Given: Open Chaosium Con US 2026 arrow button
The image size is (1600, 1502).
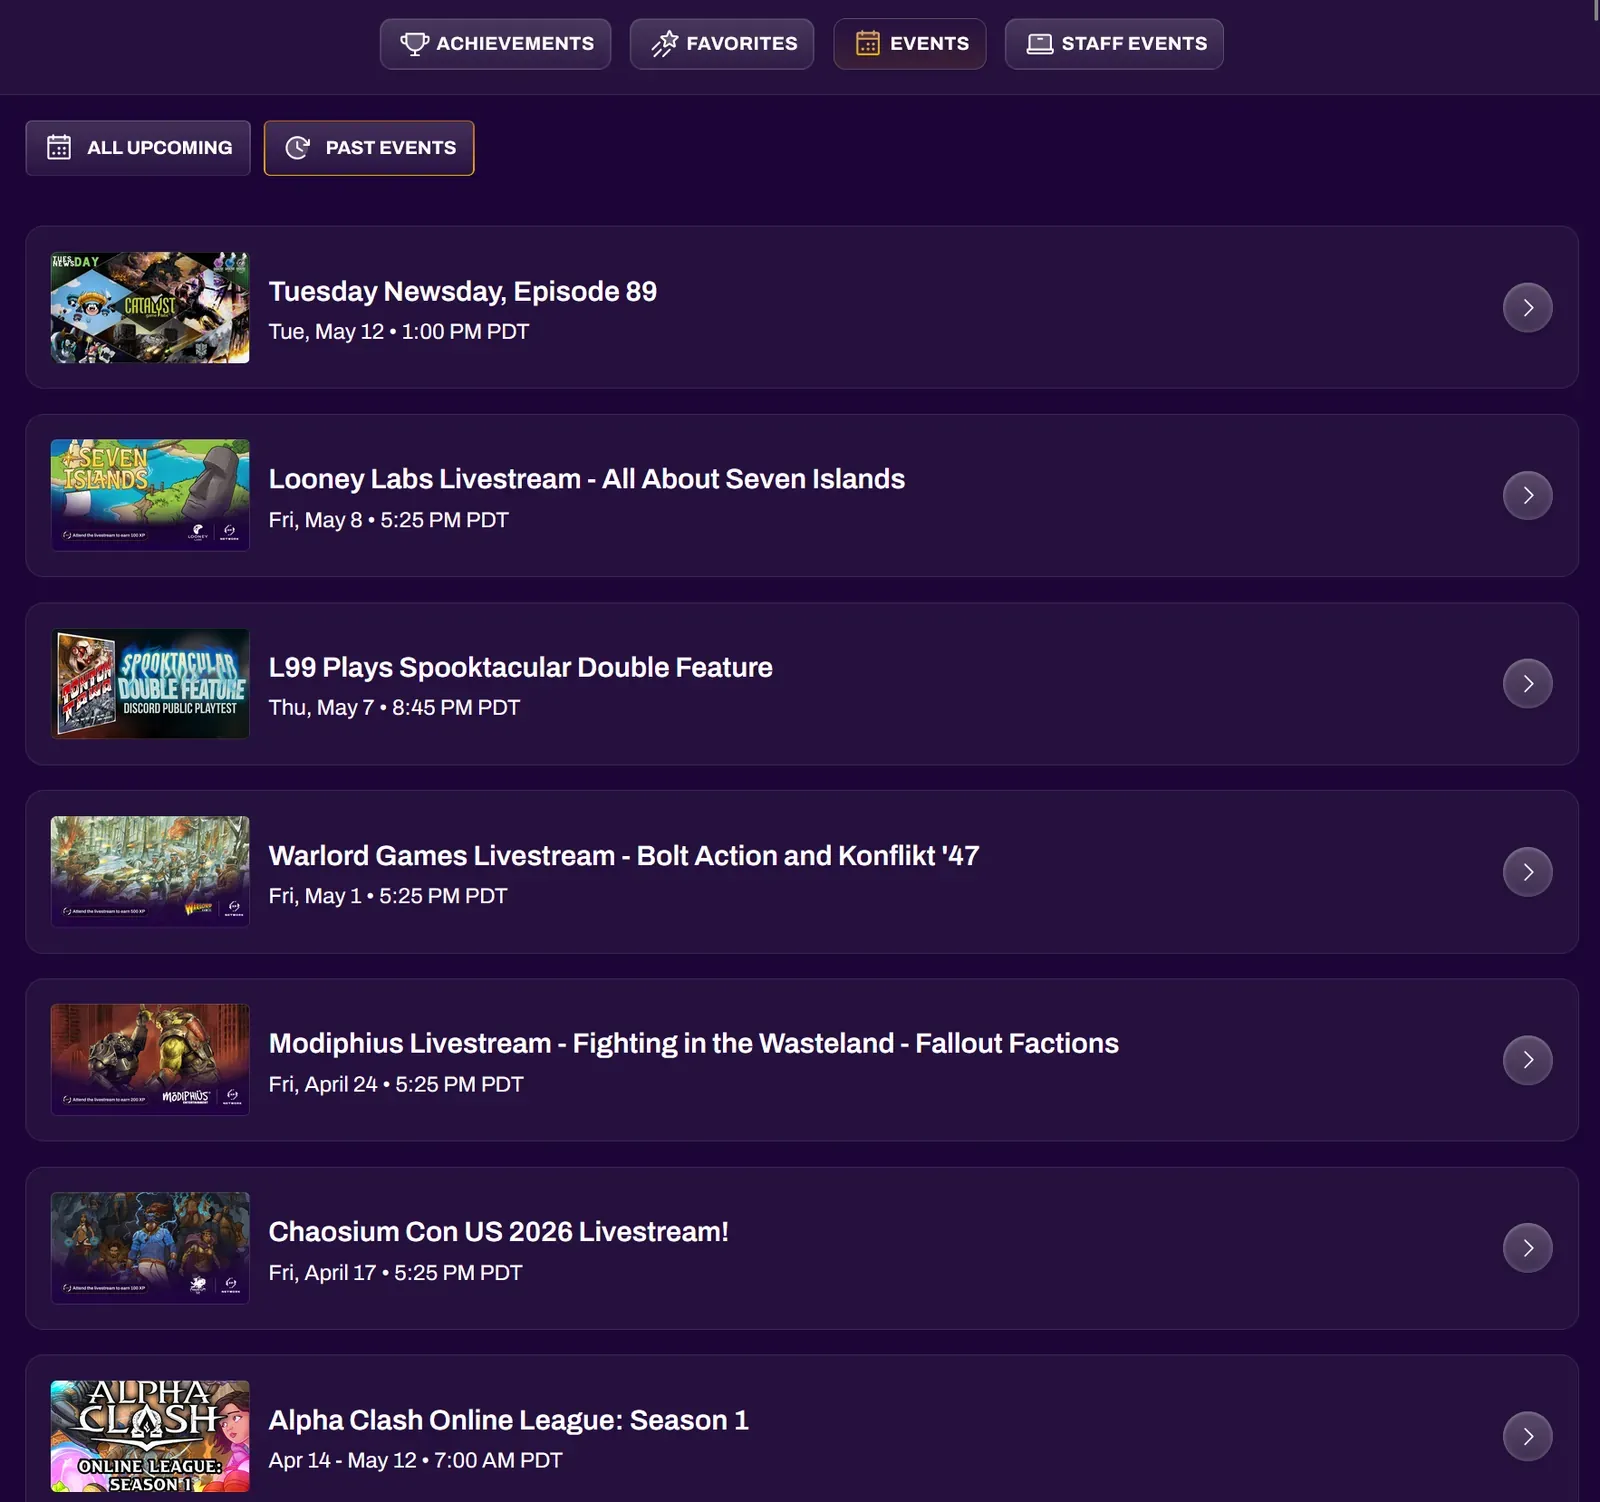Looking at the screenshot, I should point(1528,1248).
